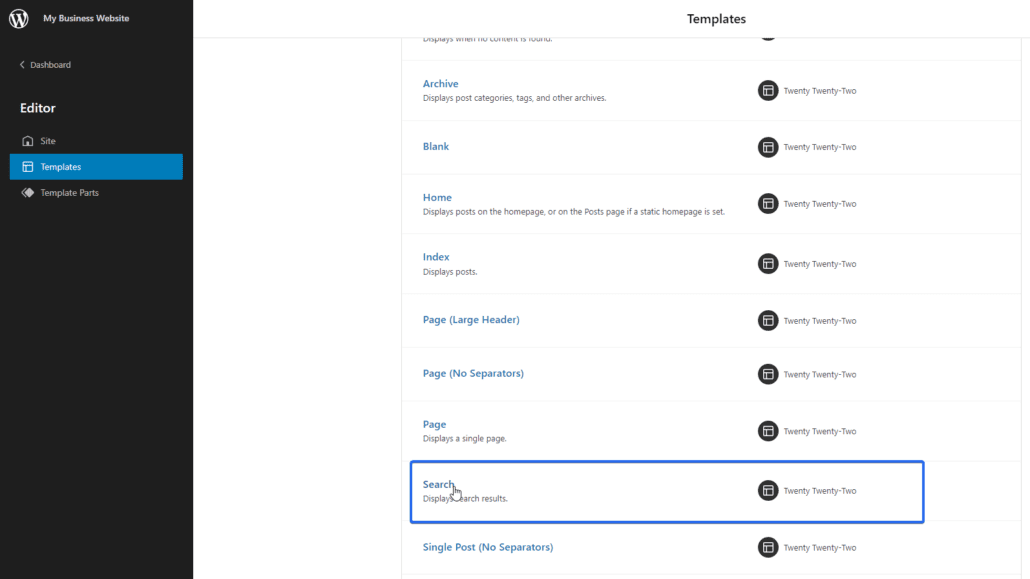This screenshot has height=579, width=1030.
Task: Click 'Displays post categories, tags, and other archives.' text
Action: [514, 98]
